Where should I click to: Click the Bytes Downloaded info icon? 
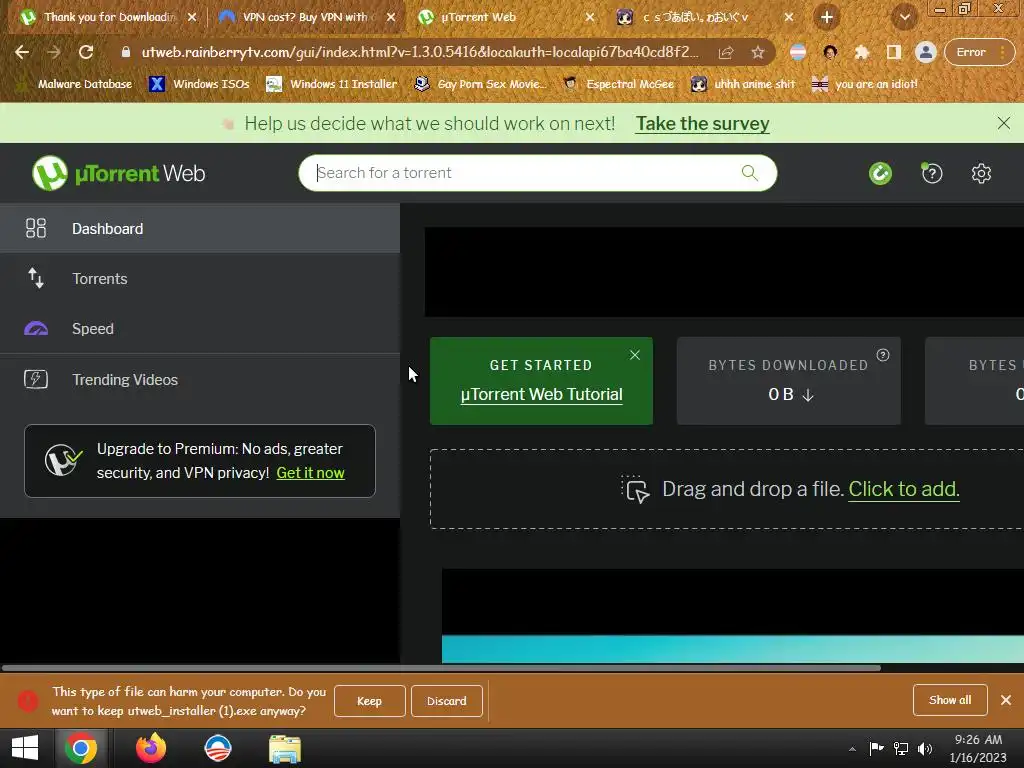coord(883,355)
